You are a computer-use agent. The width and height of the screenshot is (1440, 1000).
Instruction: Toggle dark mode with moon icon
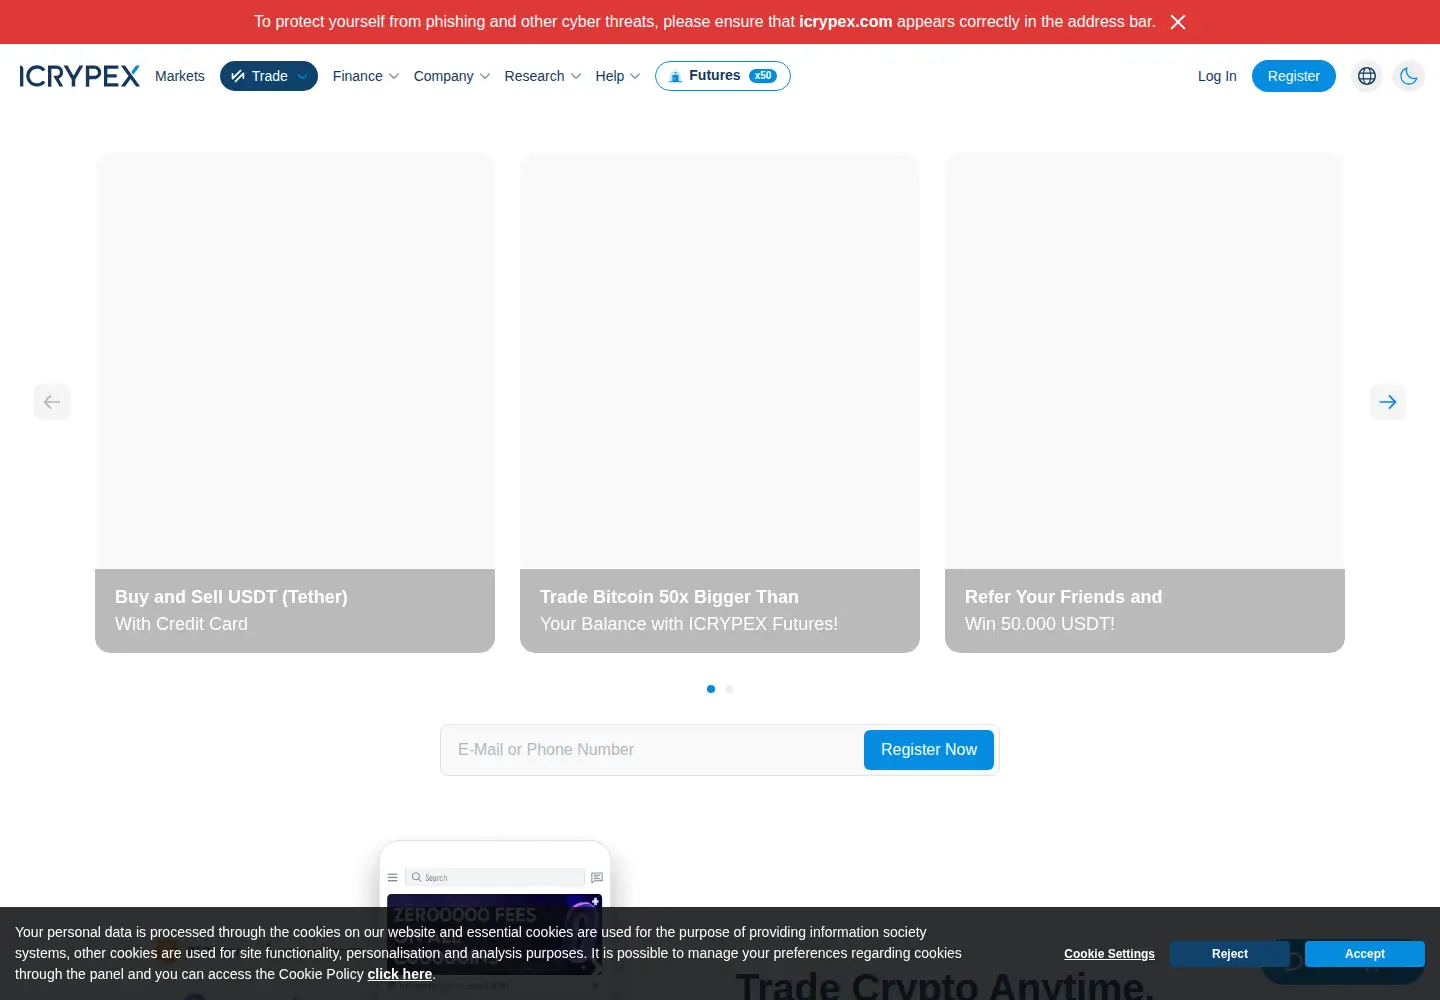click(x=1409, y=76)
